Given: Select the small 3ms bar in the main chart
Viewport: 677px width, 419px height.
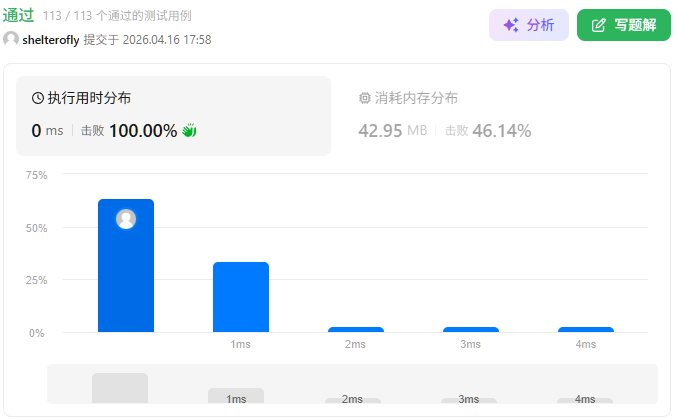Looking at the screenshot, I should (x=471, y=329).
